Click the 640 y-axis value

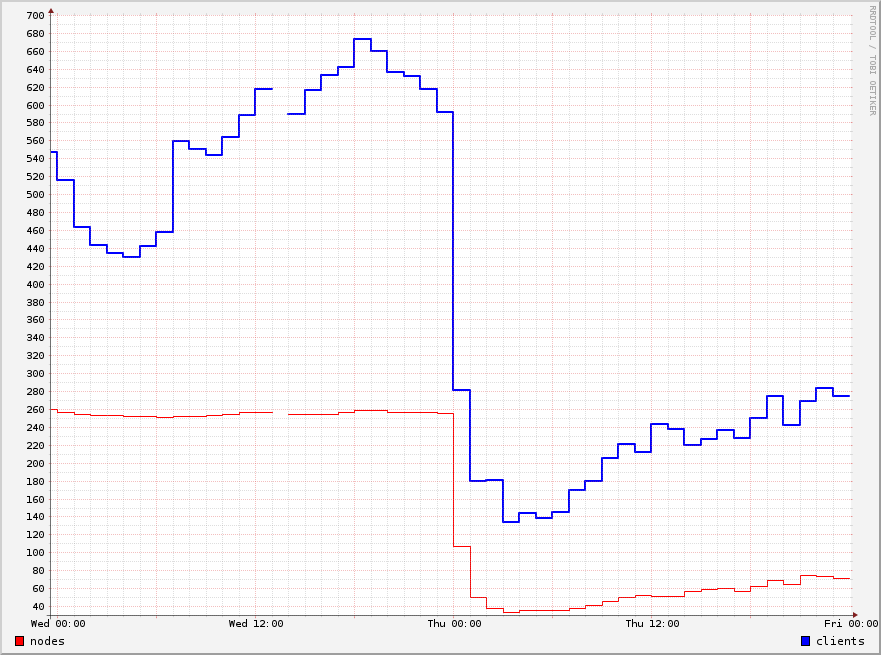pyautogui.click(x=35, y=70)
